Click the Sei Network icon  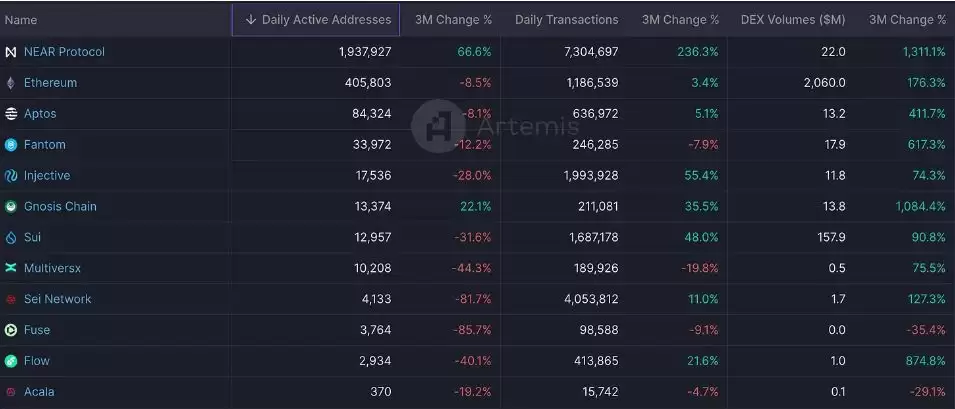point(11,300)
